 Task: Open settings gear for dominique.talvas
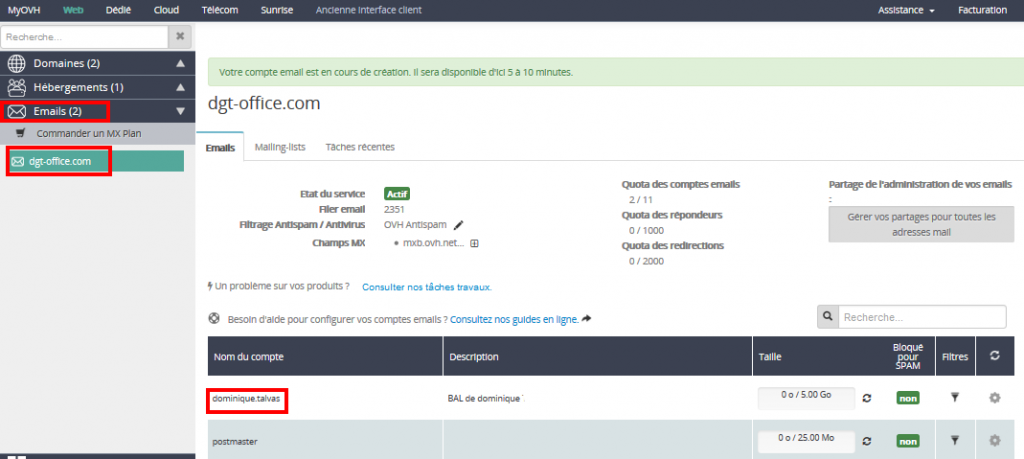(995, 398)
